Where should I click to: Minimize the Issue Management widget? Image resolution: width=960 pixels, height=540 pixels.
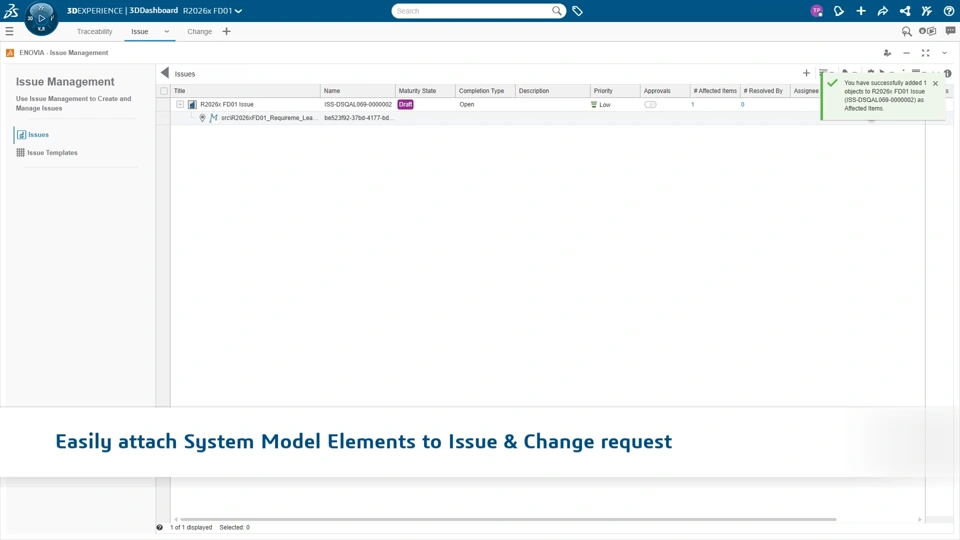tap(906, 53)
